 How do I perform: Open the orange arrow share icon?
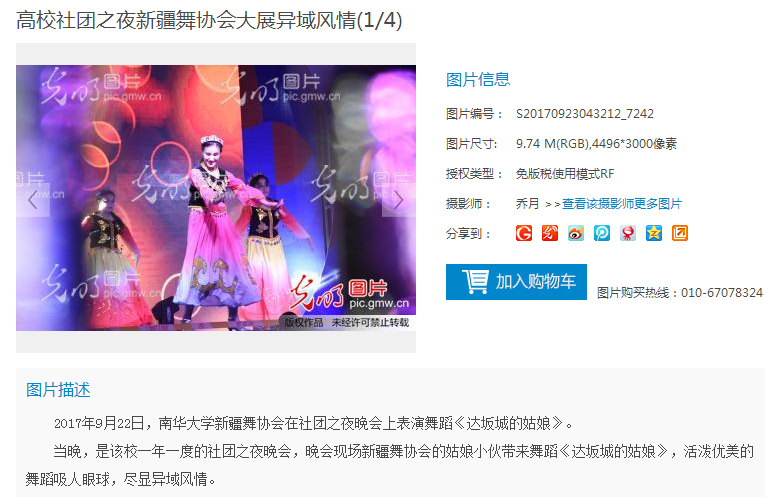tap(680, 233)
